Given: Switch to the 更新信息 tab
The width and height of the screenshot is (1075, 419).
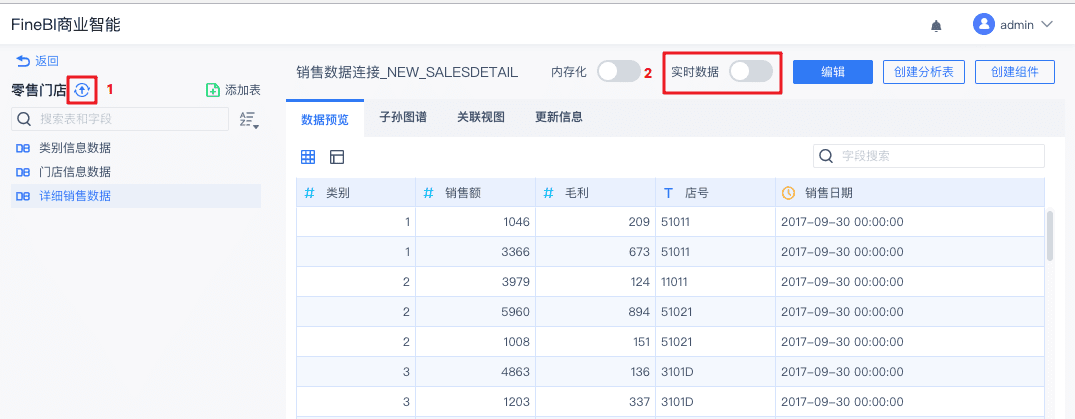Looking at the screenshot, I should [559, 117].
